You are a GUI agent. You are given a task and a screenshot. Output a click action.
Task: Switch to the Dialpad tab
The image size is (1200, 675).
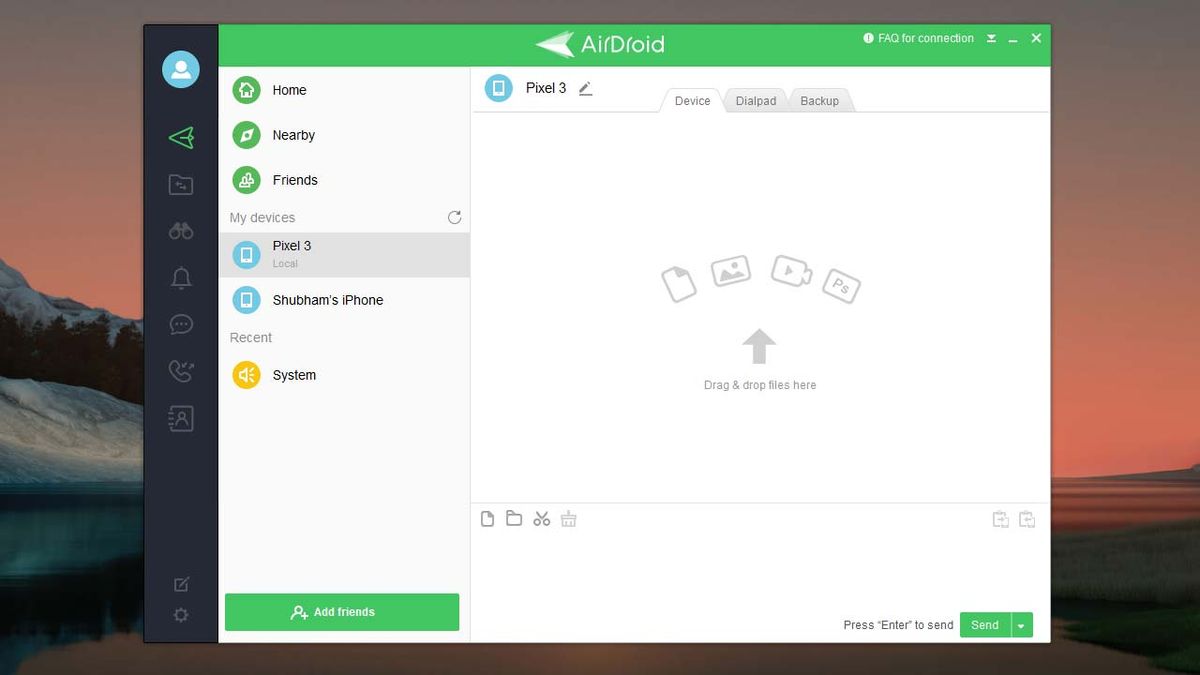pos(756,100)
